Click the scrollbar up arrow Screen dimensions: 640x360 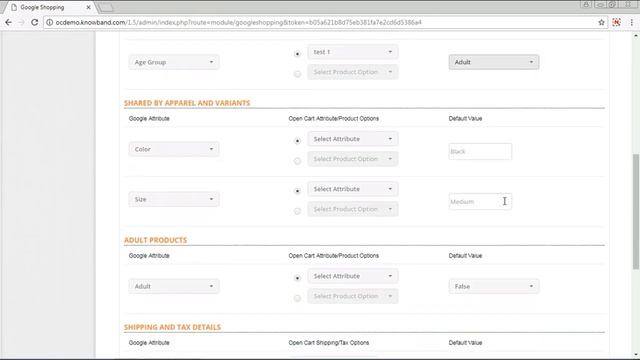tap(636, 36)
